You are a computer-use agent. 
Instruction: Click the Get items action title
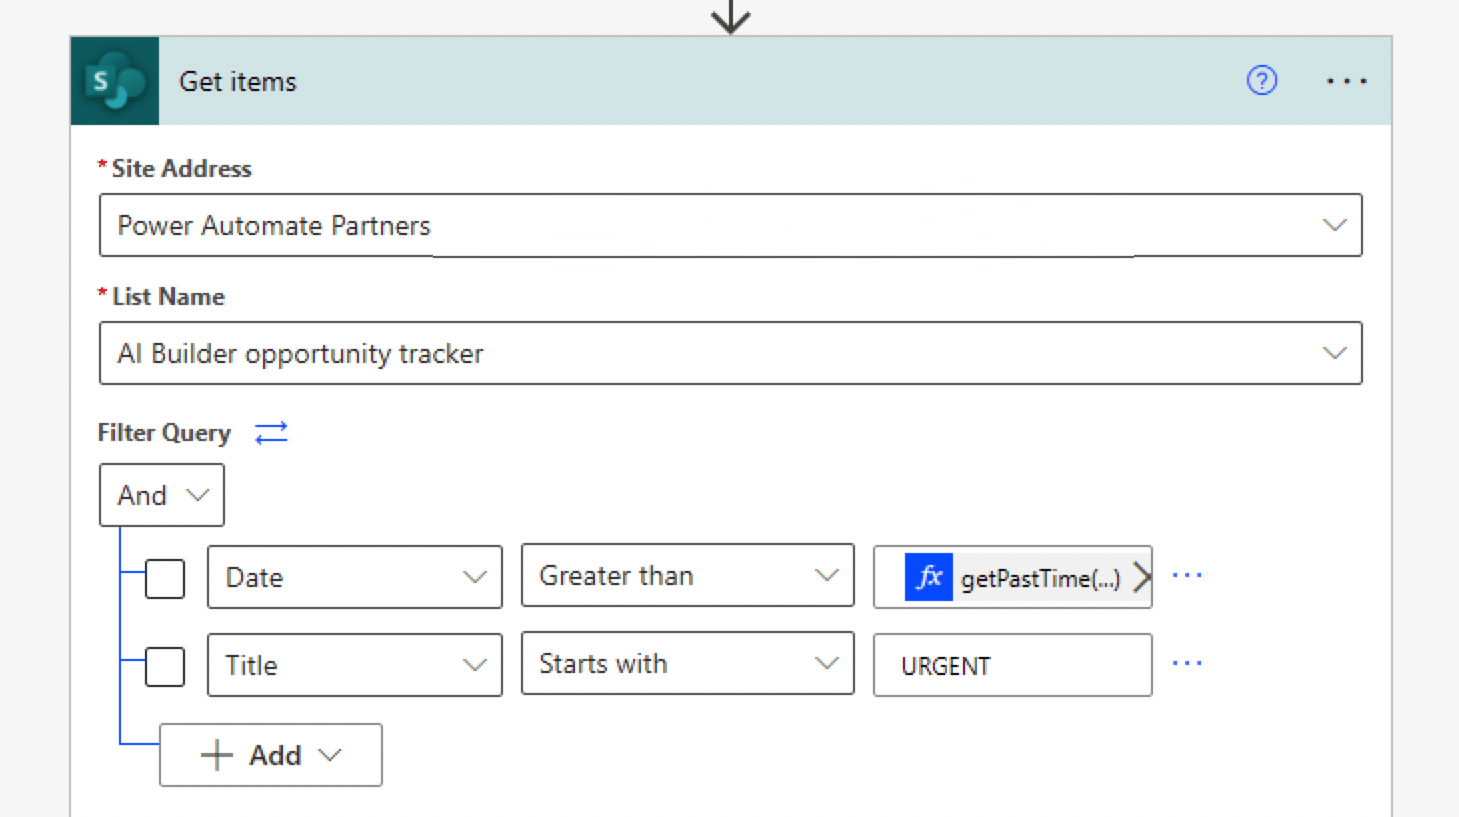click(238, 82)
